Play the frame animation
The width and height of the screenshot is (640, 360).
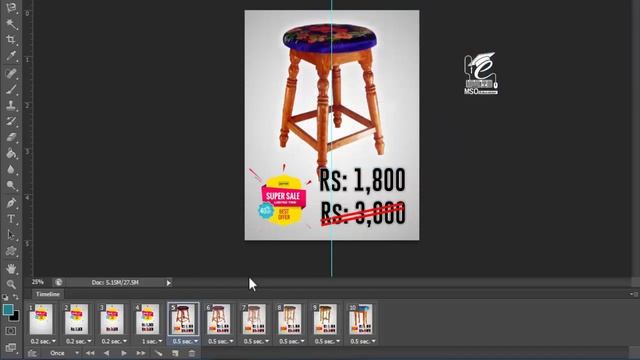pos(124,353)
